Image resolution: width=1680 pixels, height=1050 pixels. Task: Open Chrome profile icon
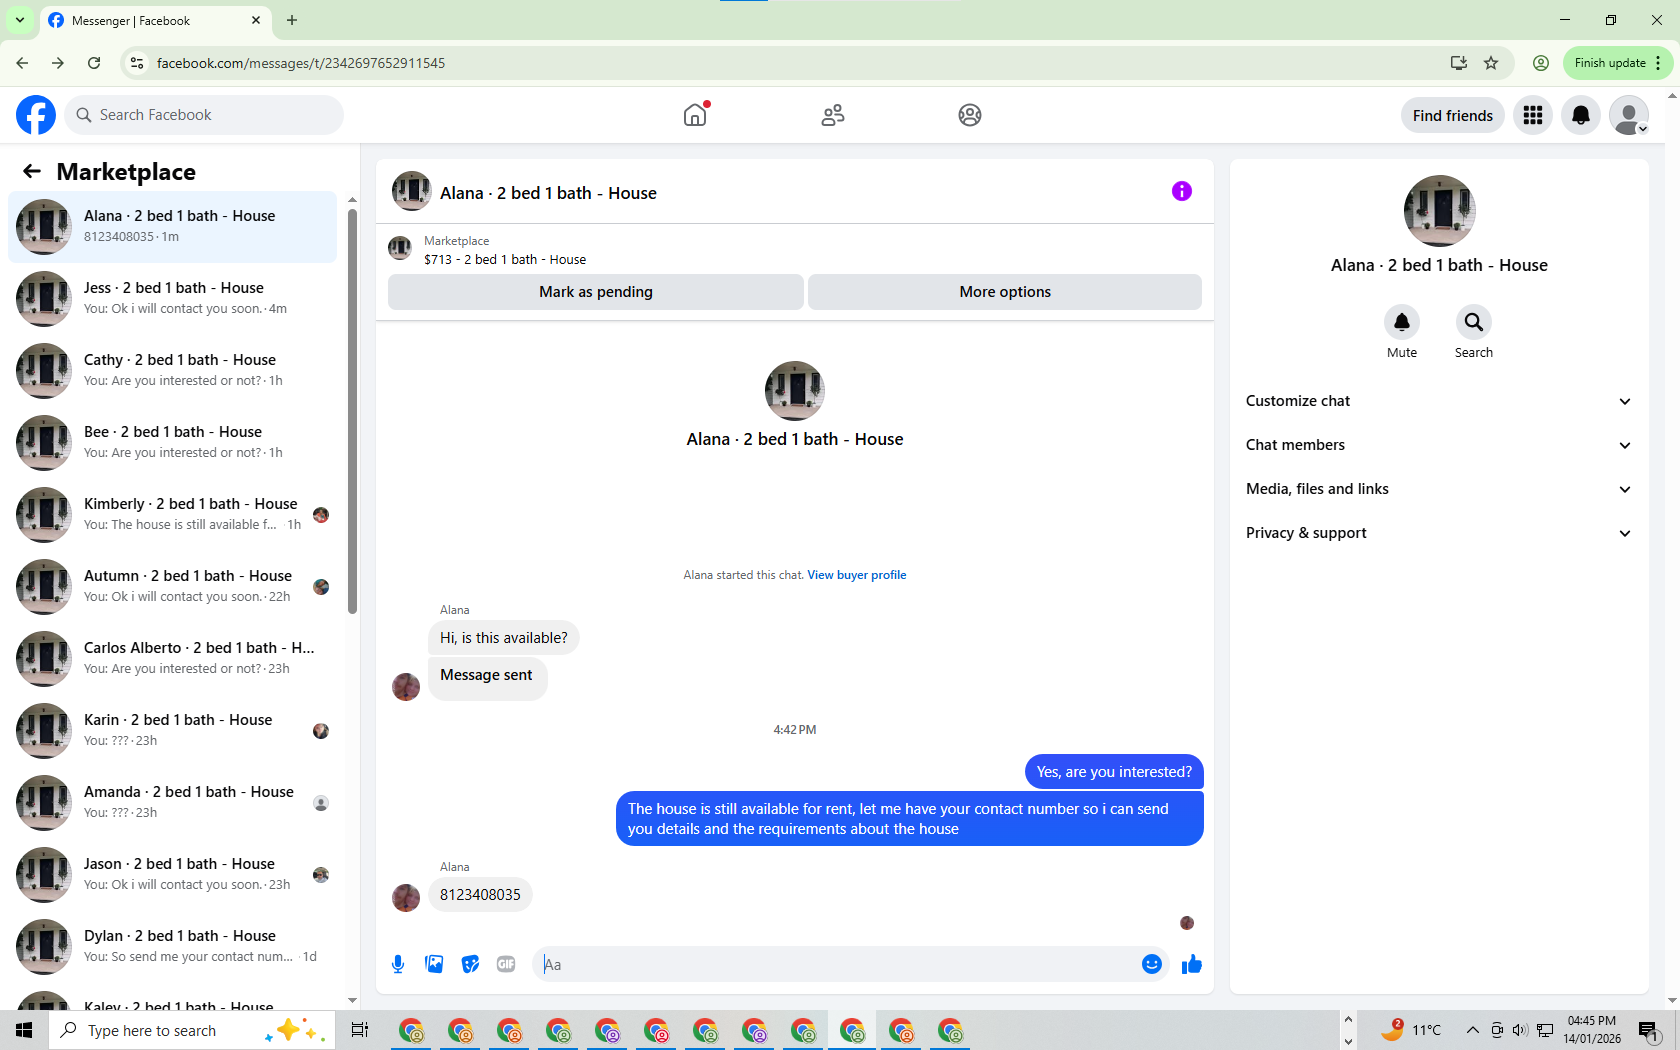pyautogui.click(x=1541, y=63)
